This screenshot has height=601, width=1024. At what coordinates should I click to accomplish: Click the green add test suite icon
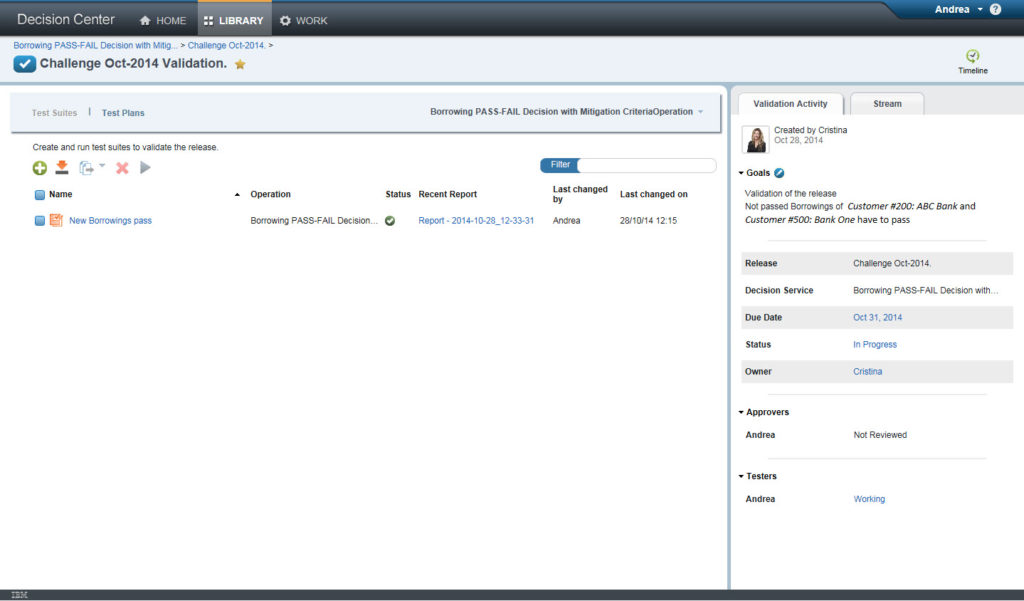(x=40, y=168)
